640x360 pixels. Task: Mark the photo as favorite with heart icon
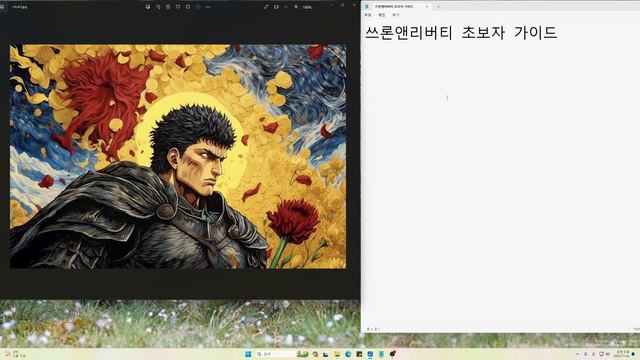coord(178,7)
